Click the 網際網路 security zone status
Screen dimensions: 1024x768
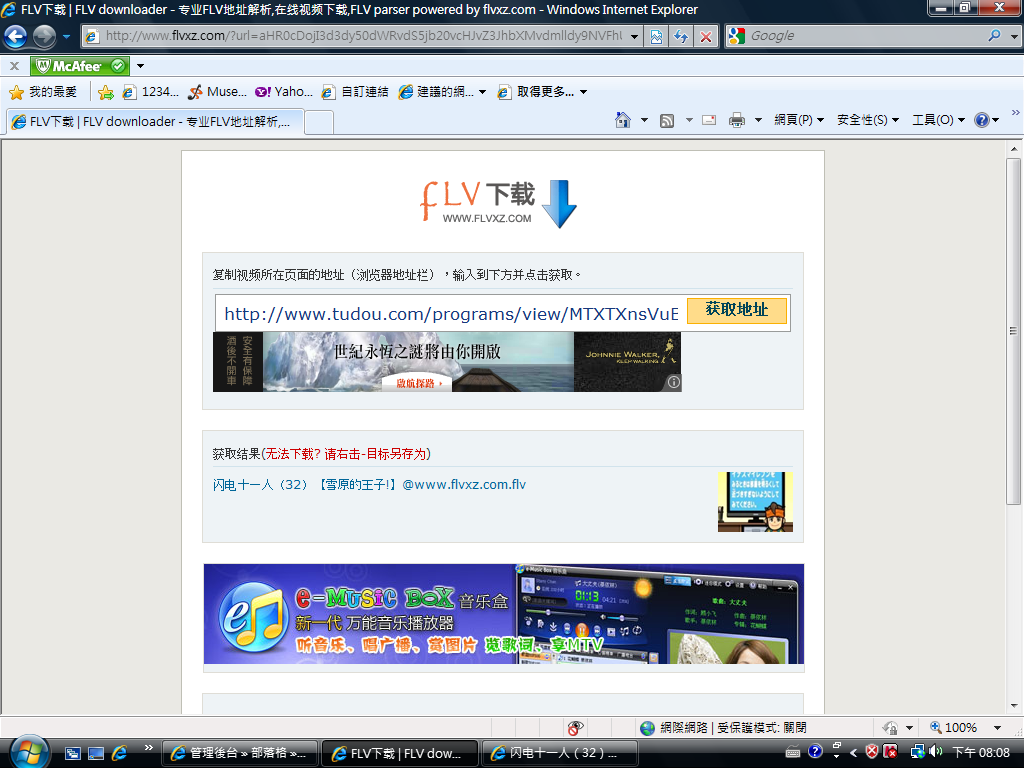[x=724, y=728]
